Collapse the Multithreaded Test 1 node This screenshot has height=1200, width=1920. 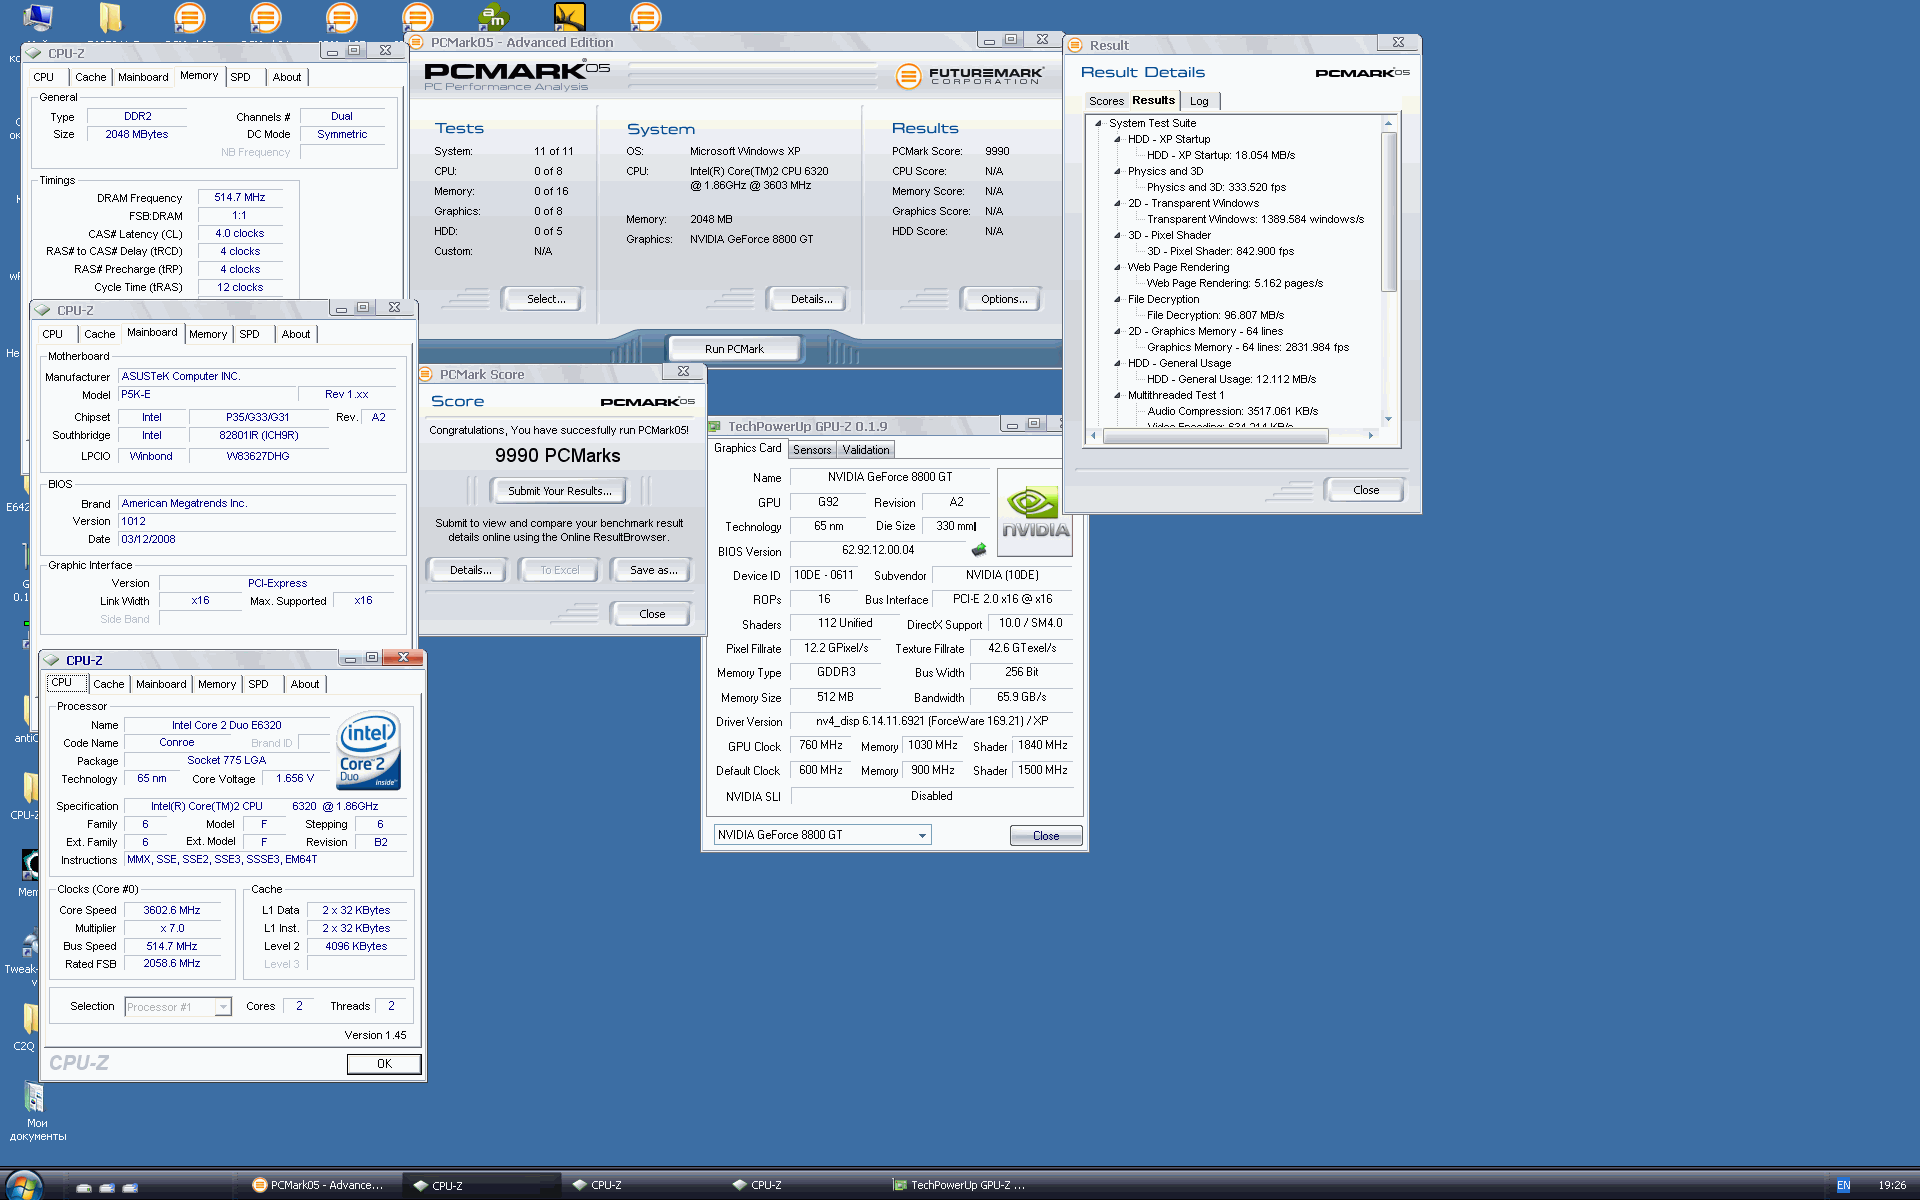point(1117,396)
